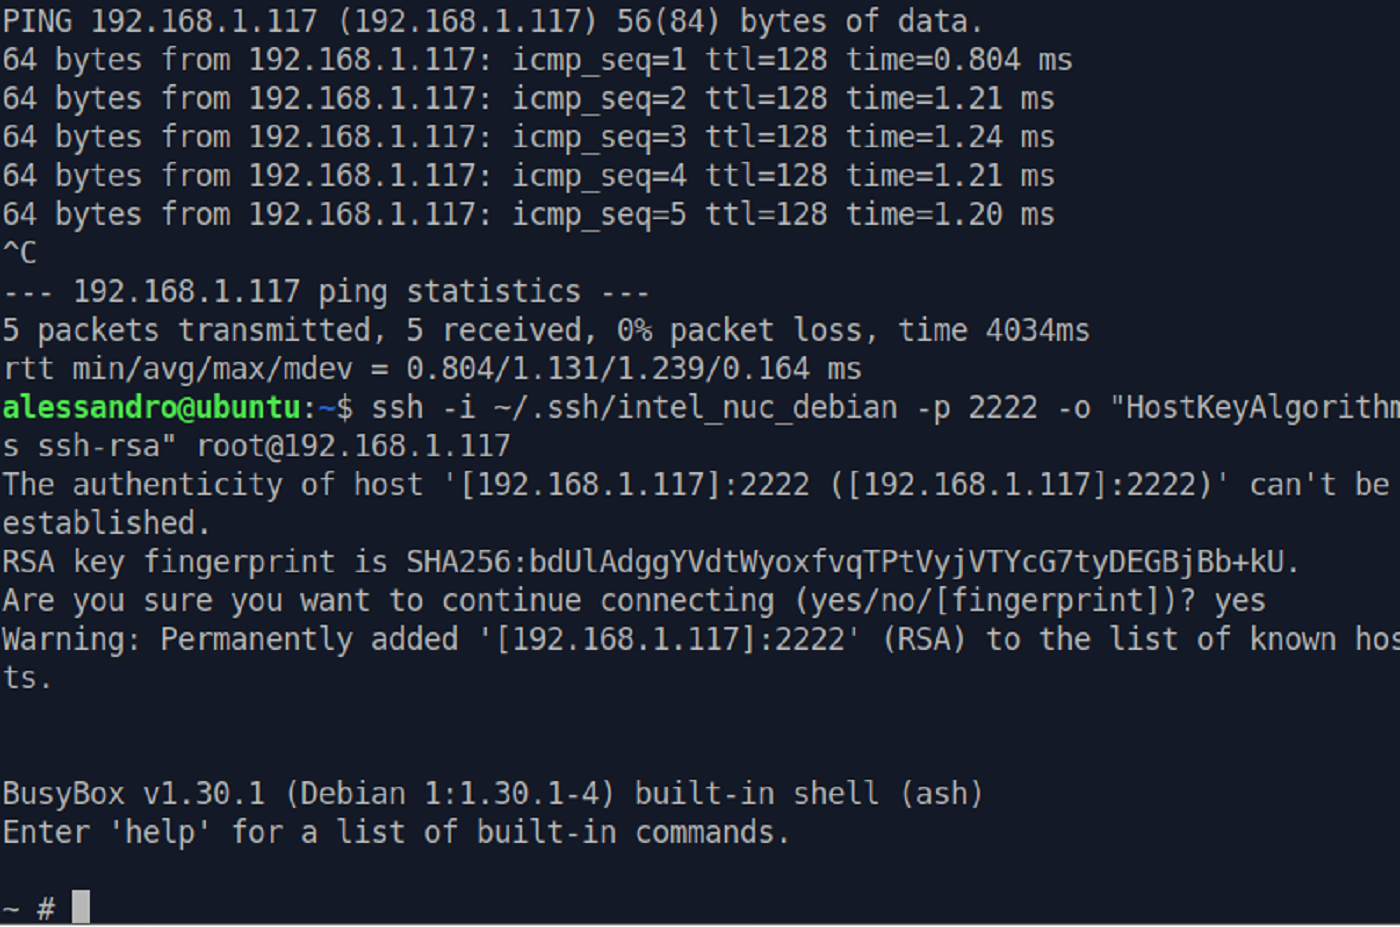Click the SHA256 RSA key fingerprint string
The height and width of the screenshot is (927, 1400).
[x=851, y=562]
